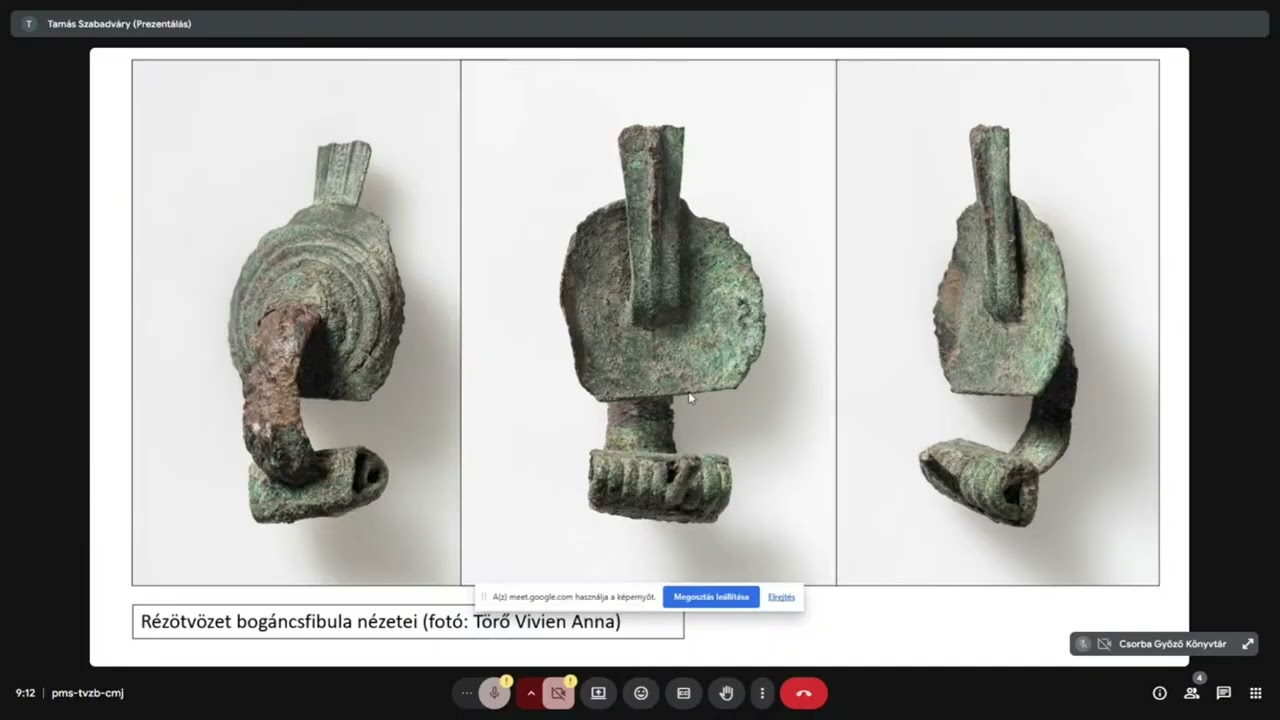Click the muted mic indicator on self-view tile

pos(1083,644)
